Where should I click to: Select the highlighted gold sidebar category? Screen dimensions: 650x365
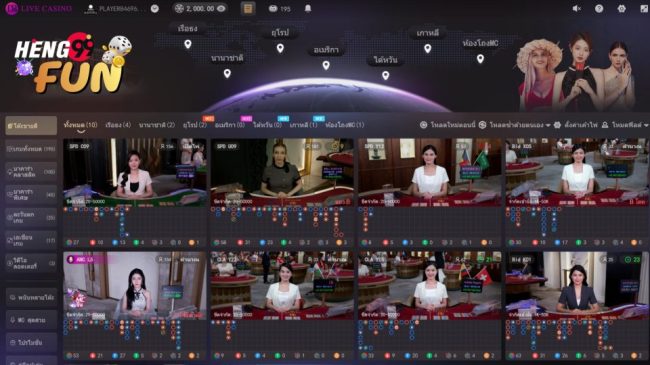31,126
